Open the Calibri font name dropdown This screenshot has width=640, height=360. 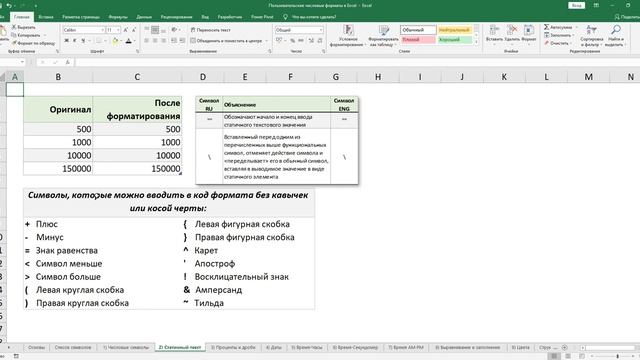point(102,30)
